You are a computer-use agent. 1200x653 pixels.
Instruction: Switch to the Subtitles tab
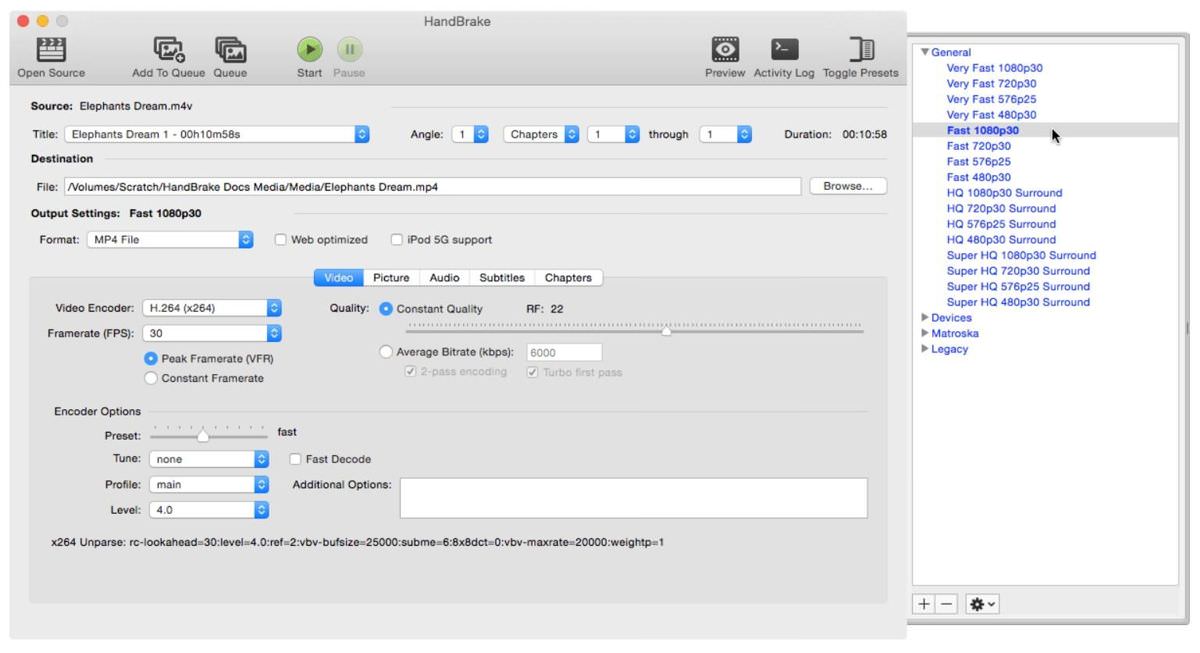pyautogui.click(x=502, y=278)
